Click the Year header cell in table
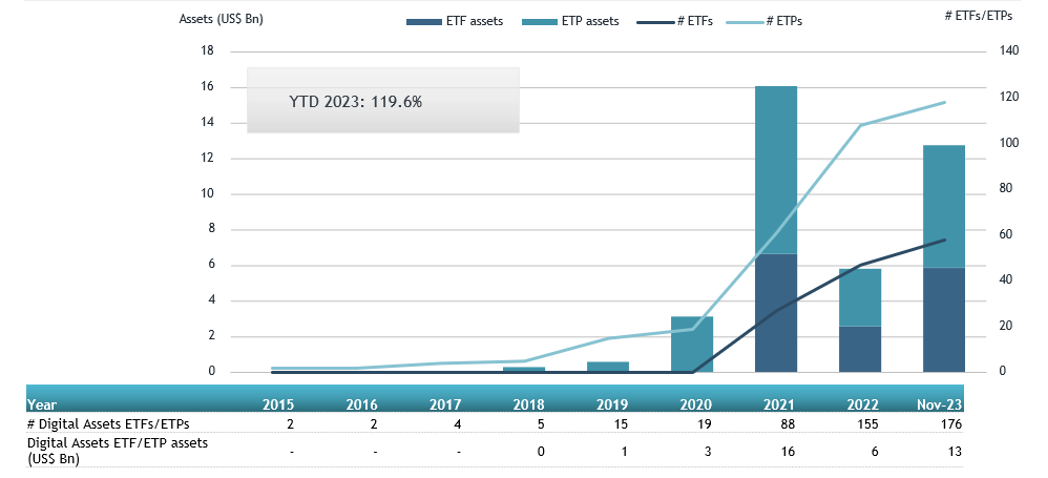Screen dimensions: 1048x478 [43, 405]
